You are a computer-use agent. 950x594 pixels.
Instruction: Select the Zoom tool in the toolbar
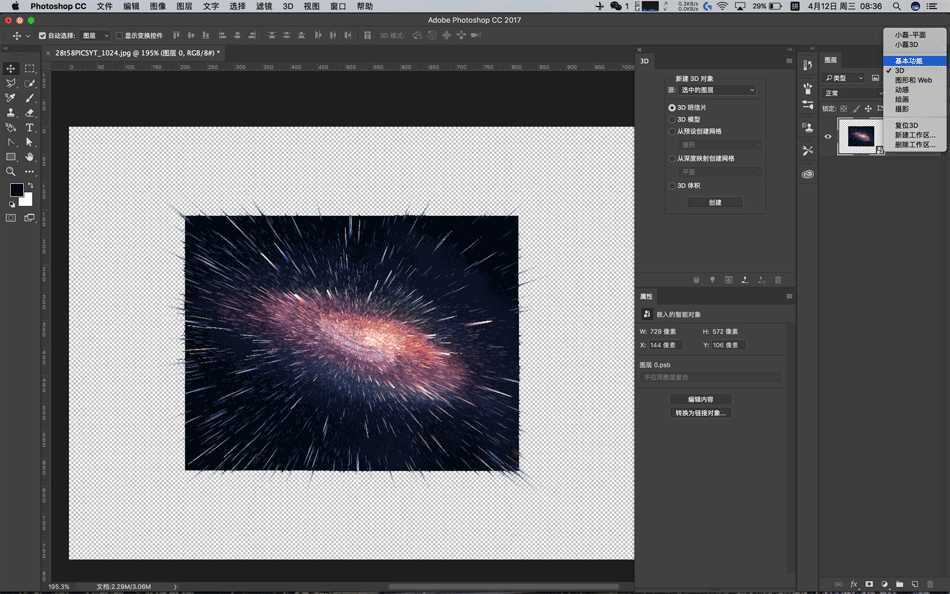[10, 170]
